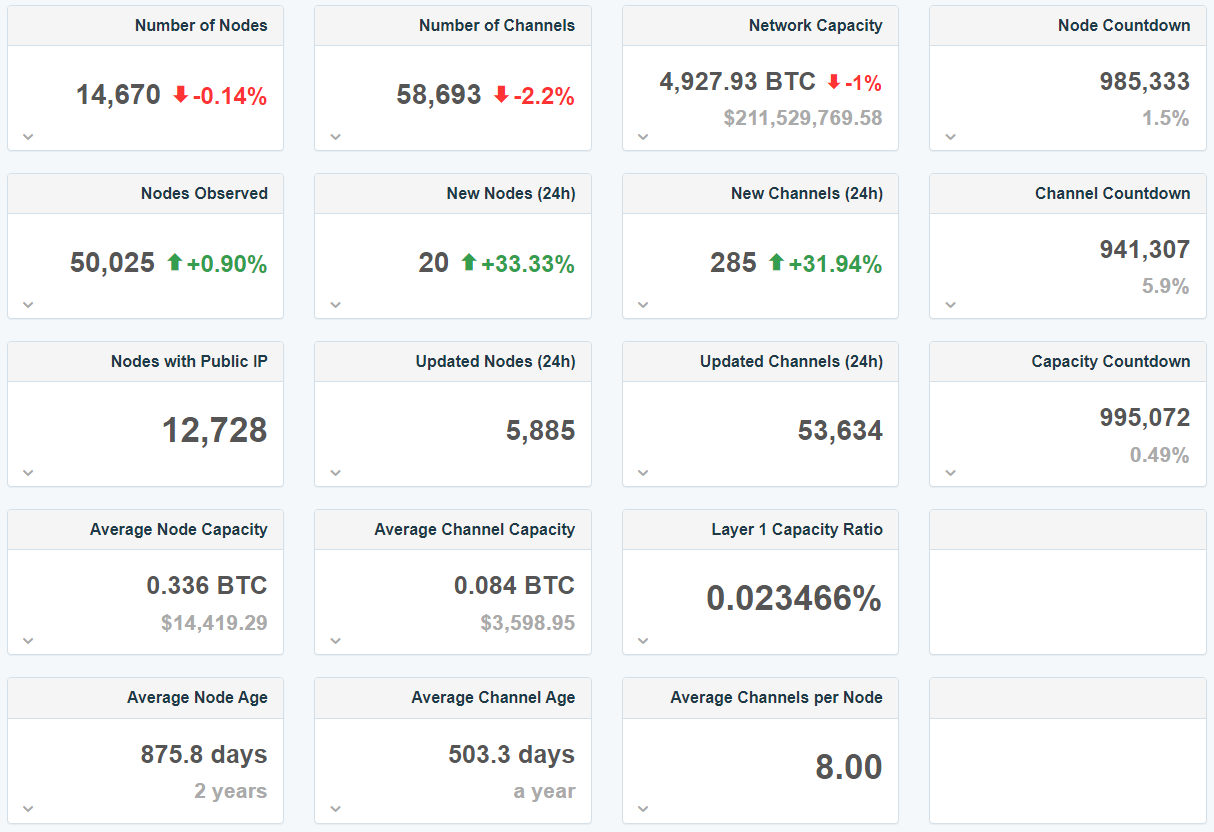The height and width of the screenshot is (832, 1214).
Task: Click the green up arrow in New Channels (24h)
Action: pos(776,263)
